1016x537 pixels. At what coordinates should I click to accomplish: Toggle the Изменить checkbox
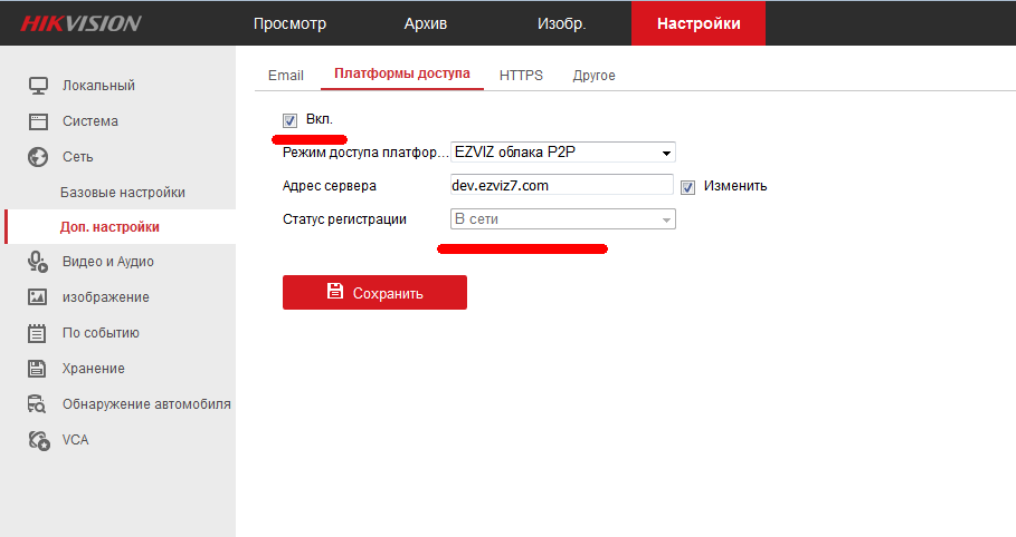click(688, 187)
